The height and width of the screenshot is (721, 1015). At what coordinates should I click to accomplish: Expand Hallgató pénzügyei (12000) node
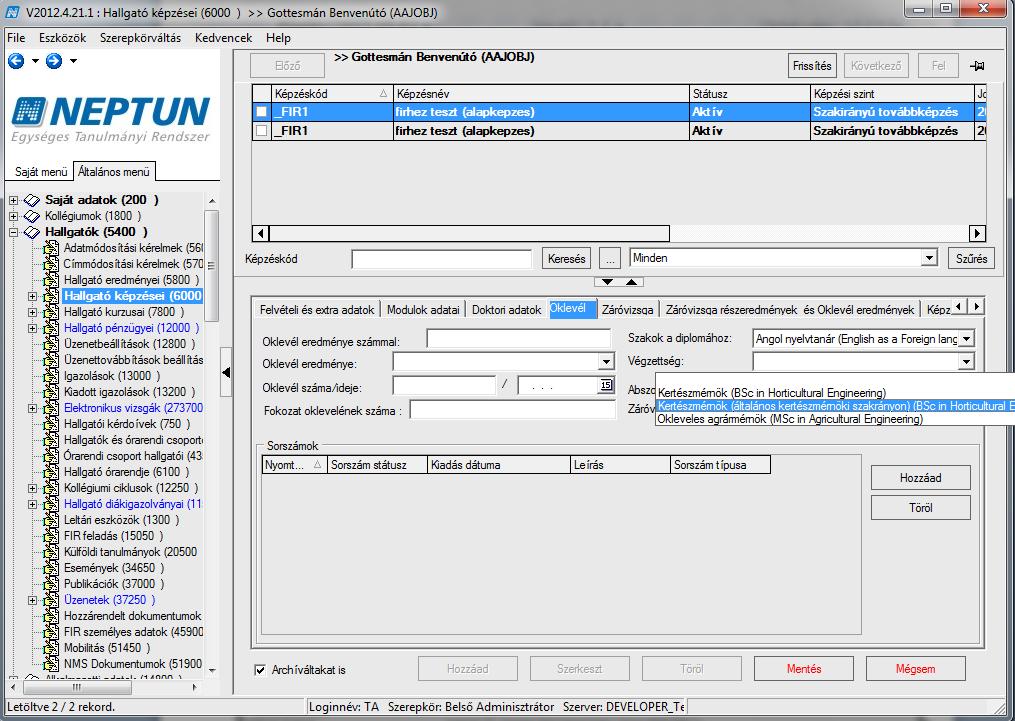point(32,328)
